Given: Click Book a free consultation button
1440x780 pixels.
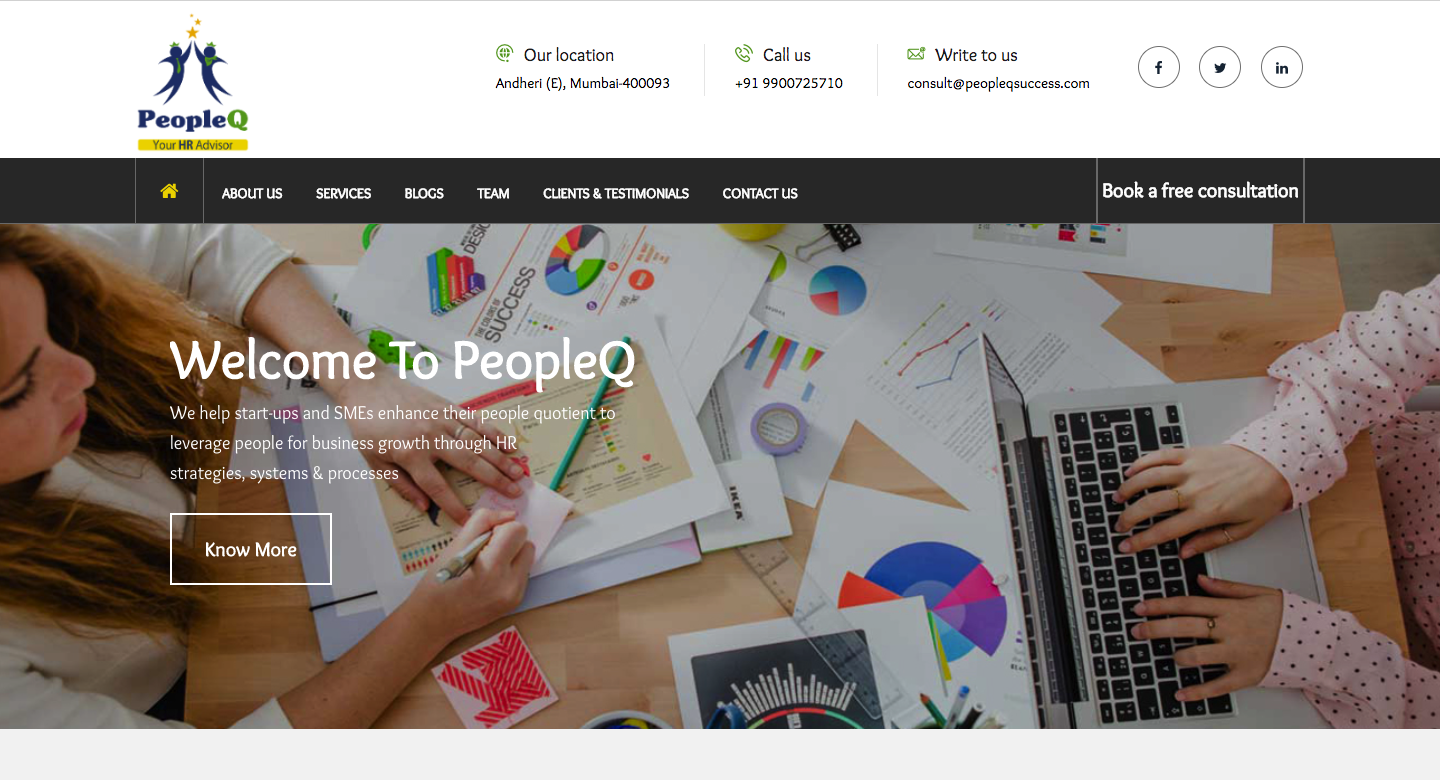Looking at the screenshot, I should [x=1200, y=191].
